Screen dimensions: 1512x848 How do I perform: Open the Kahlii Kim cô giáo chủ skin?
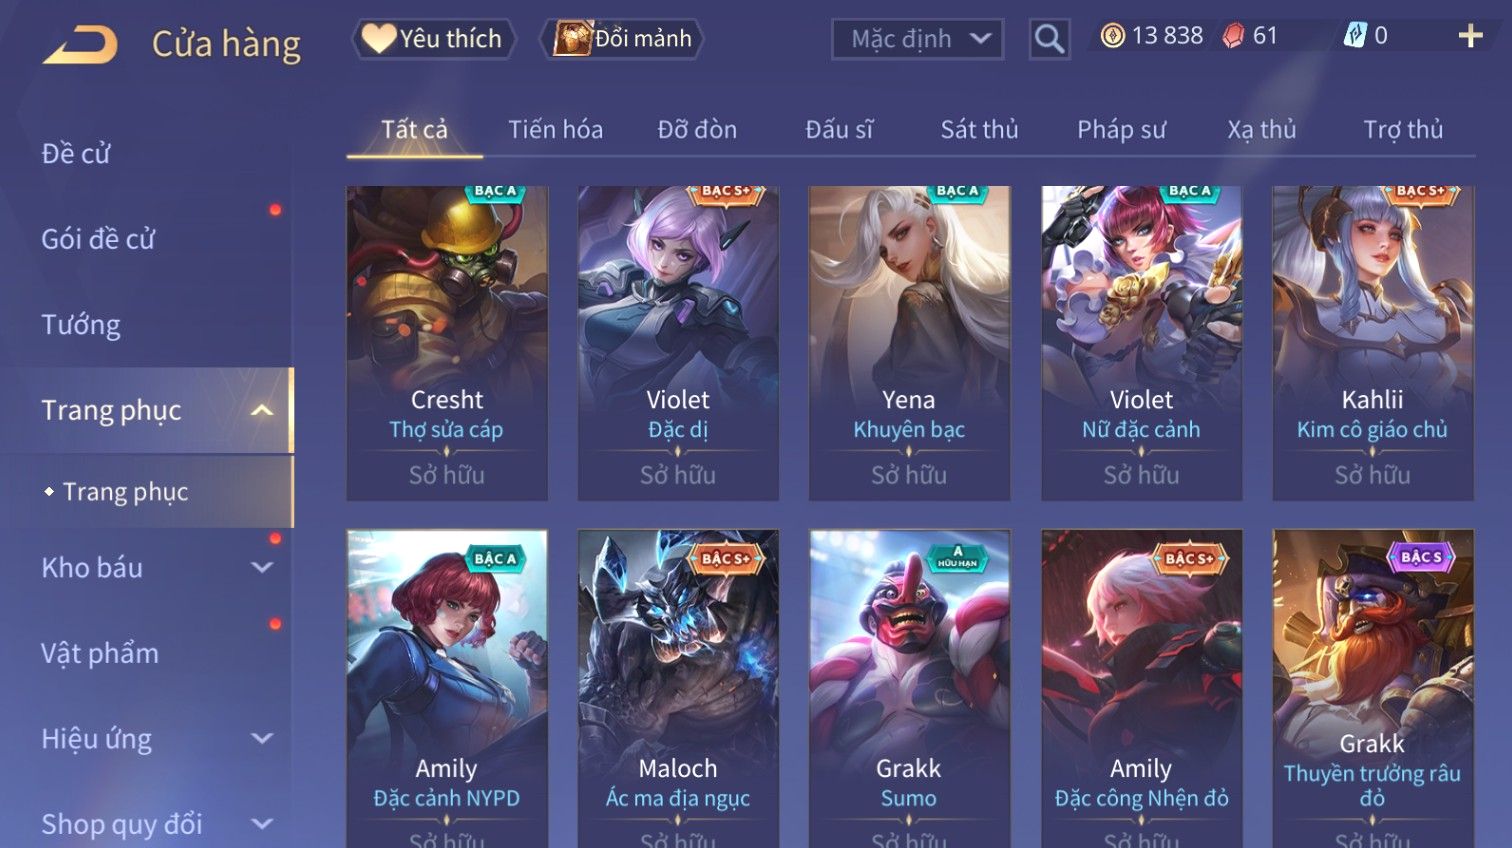point(1372,343)
